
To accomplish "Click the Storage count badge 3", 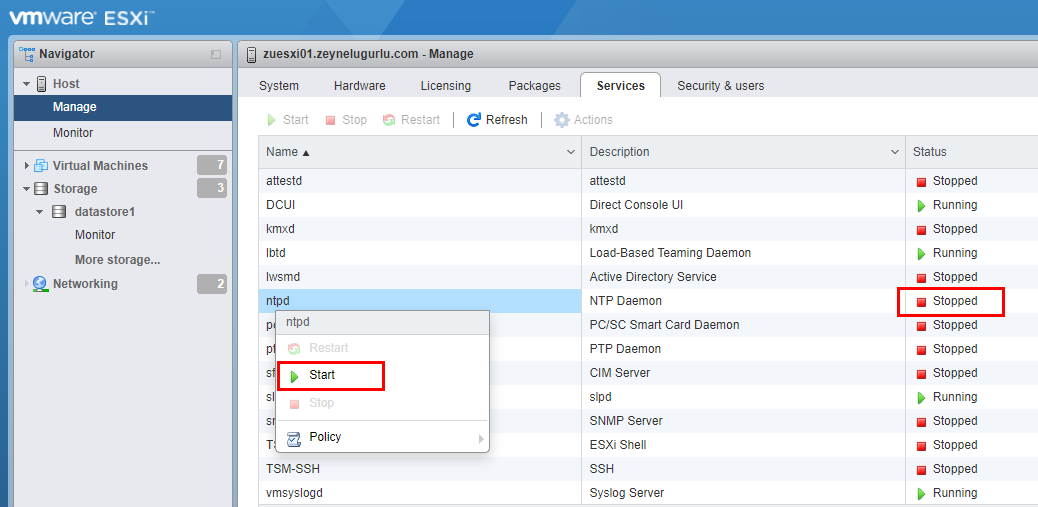I will [212, 189].
